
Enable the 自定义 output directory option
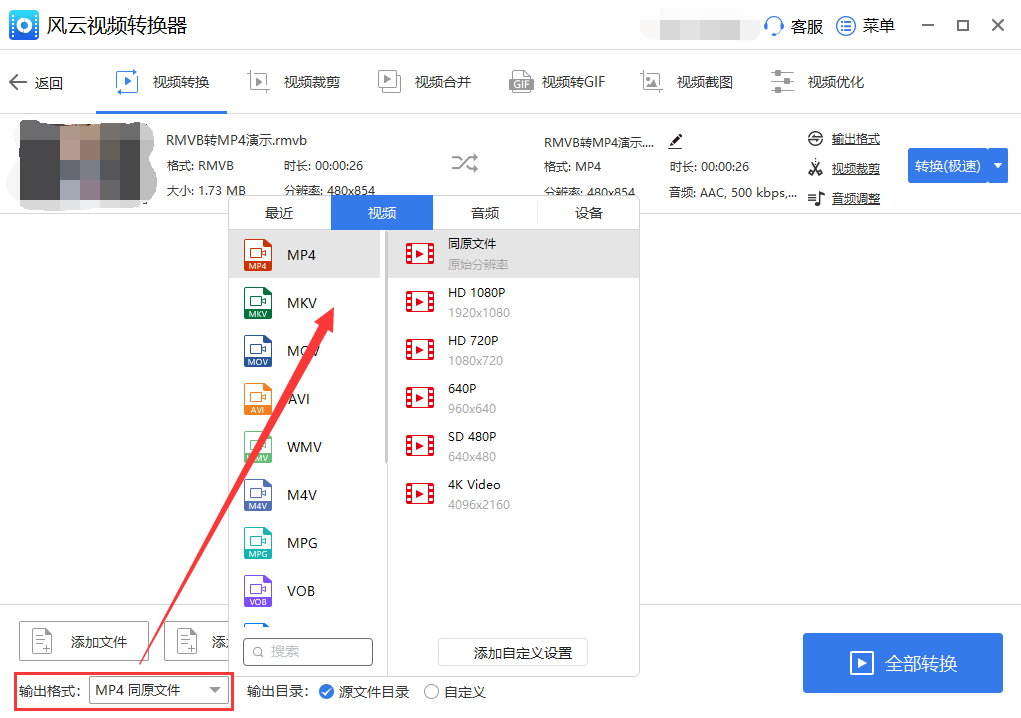point(432,691)
